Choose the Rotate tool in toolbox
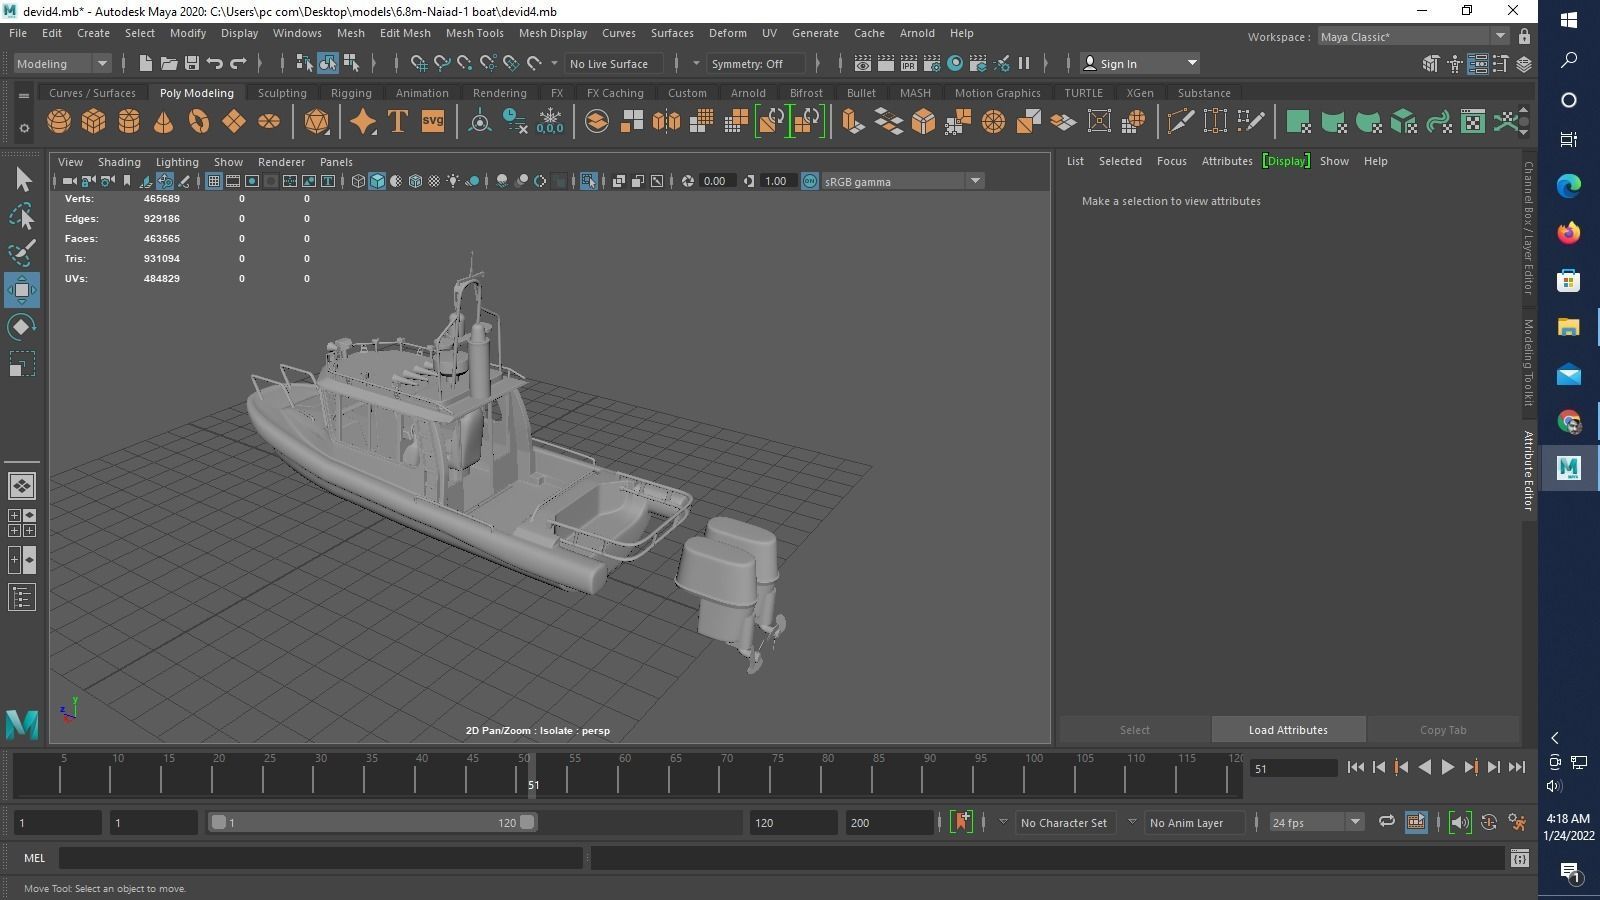Screen dimensions: 1600x900 click(x=22, y=327)
